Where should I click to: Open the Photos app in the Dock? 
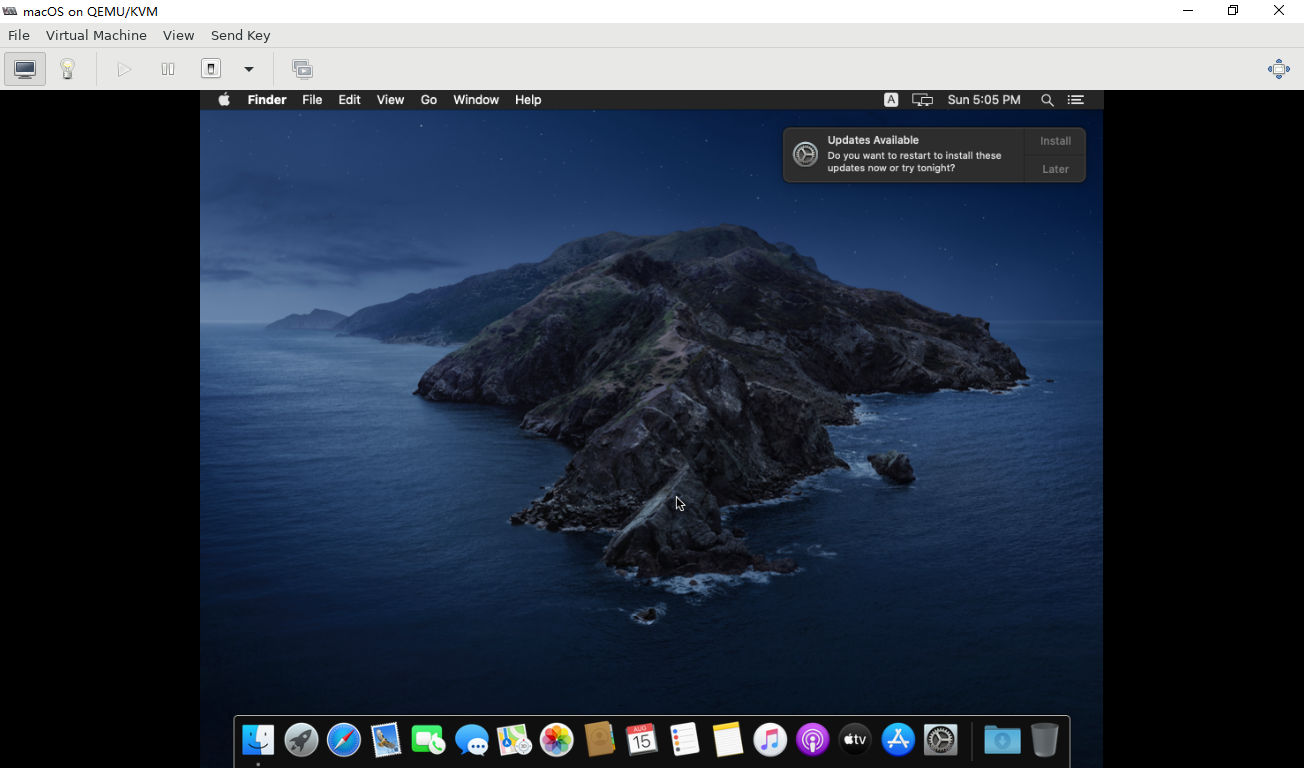coord(556,740)
